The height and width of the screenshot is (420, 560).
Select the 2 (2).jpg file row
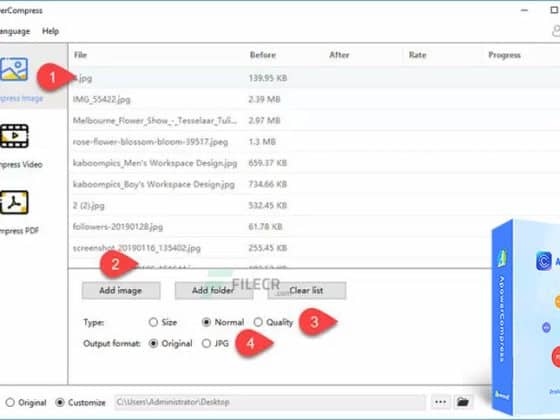pos(314,205)
